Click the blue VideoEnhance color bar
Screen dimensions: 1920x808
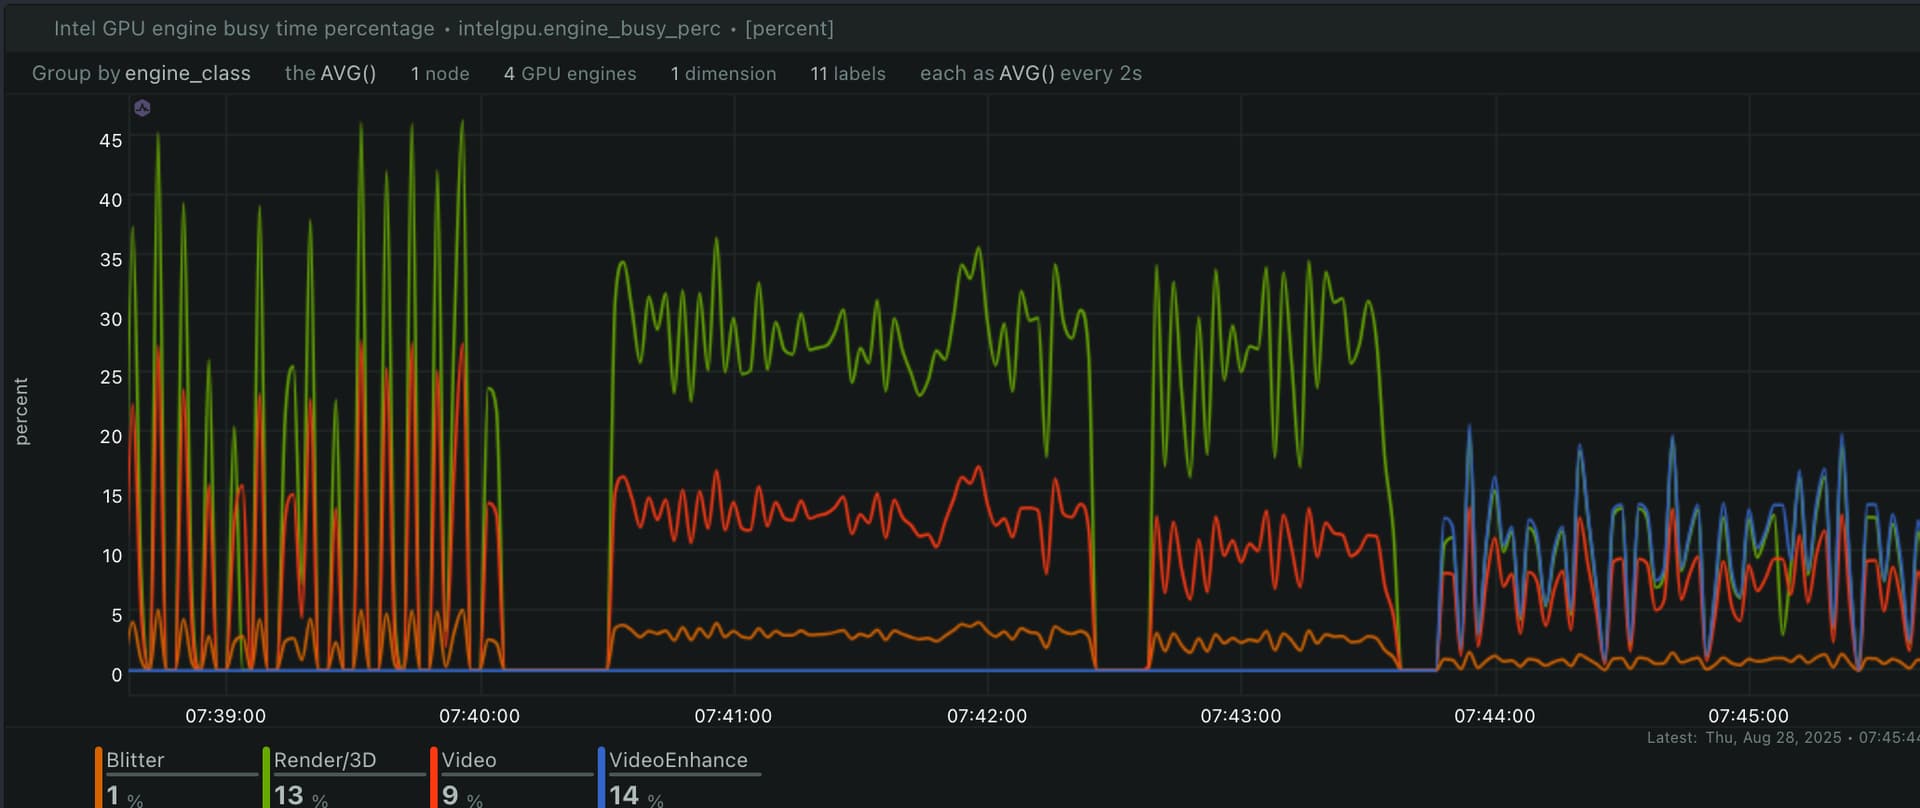(601, 777)
